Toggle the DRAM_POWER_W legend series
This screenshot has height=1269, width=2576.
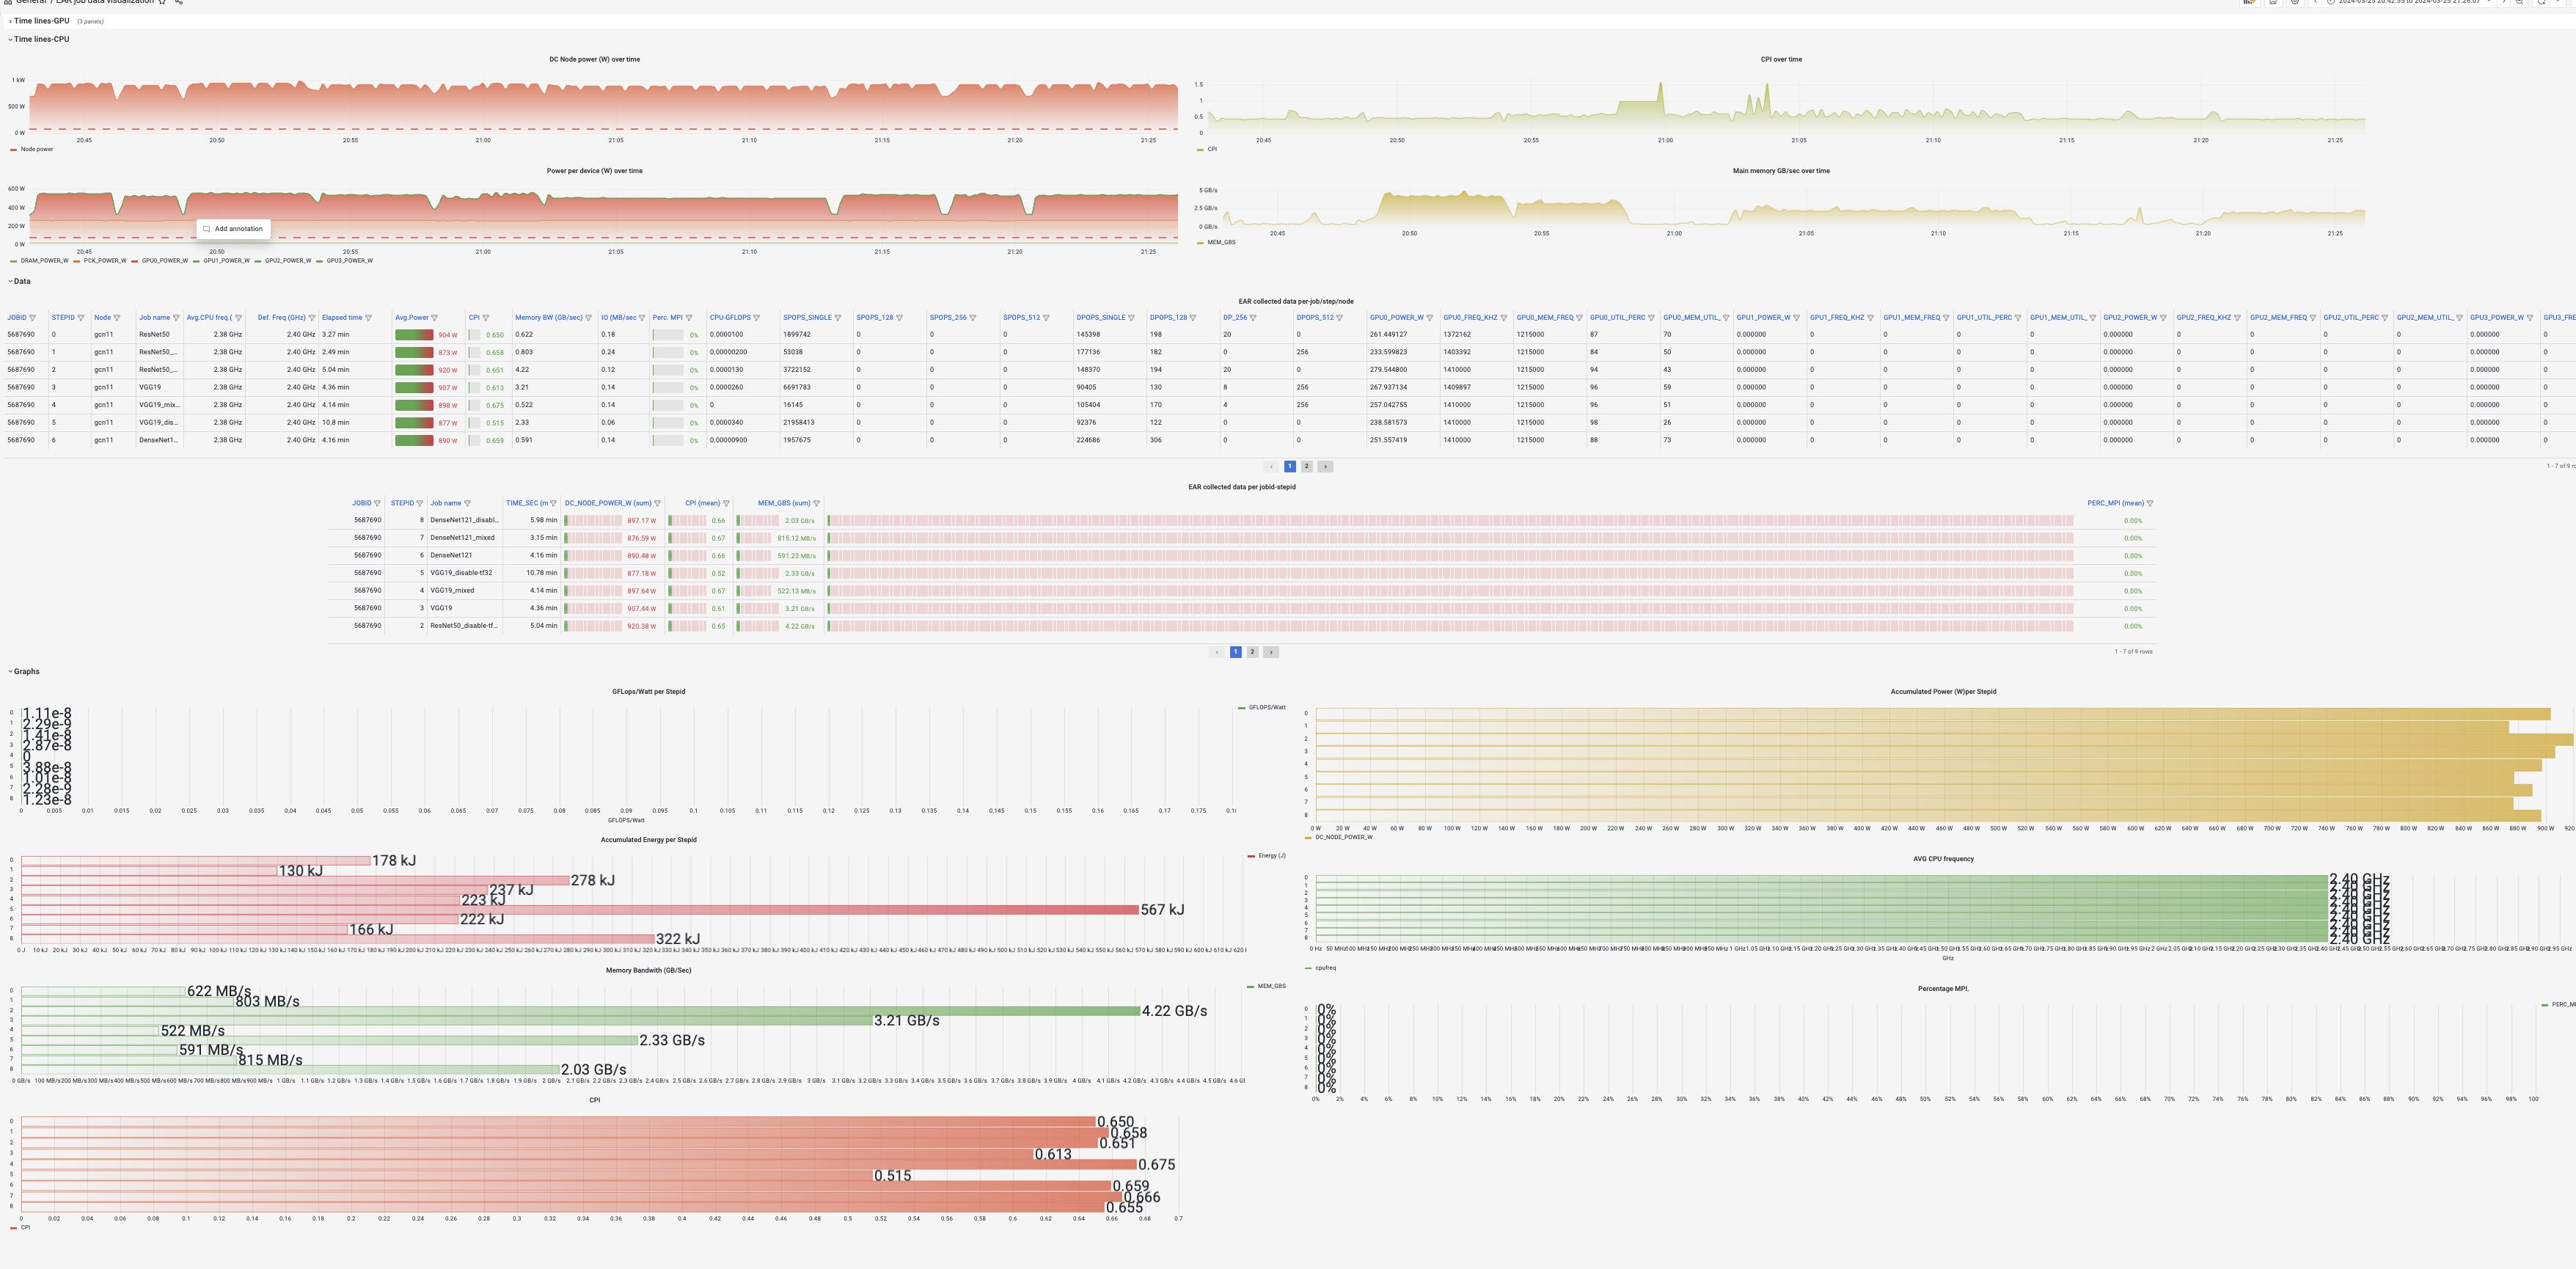(44, 261)
